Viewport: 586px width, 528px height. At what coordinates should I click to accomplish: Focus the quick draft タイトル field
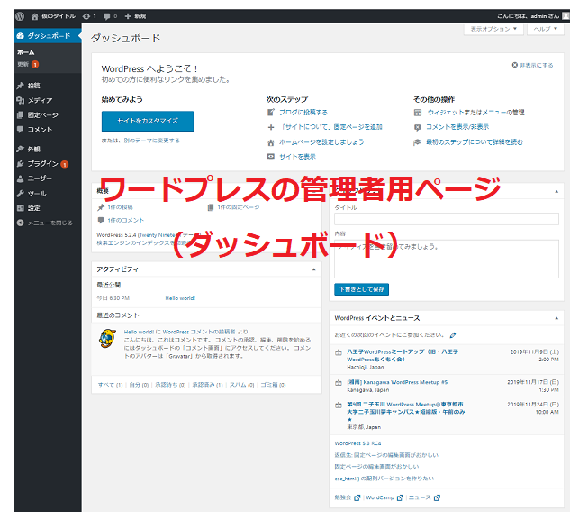pos(446,219)
